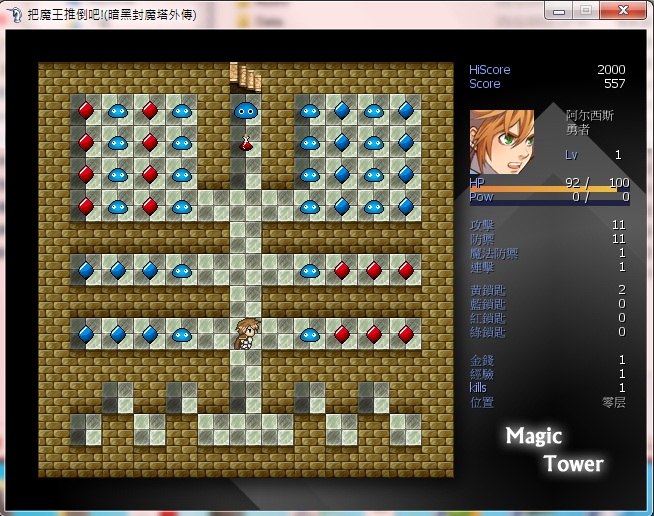Click the large blue slime below the staircase

246,111
